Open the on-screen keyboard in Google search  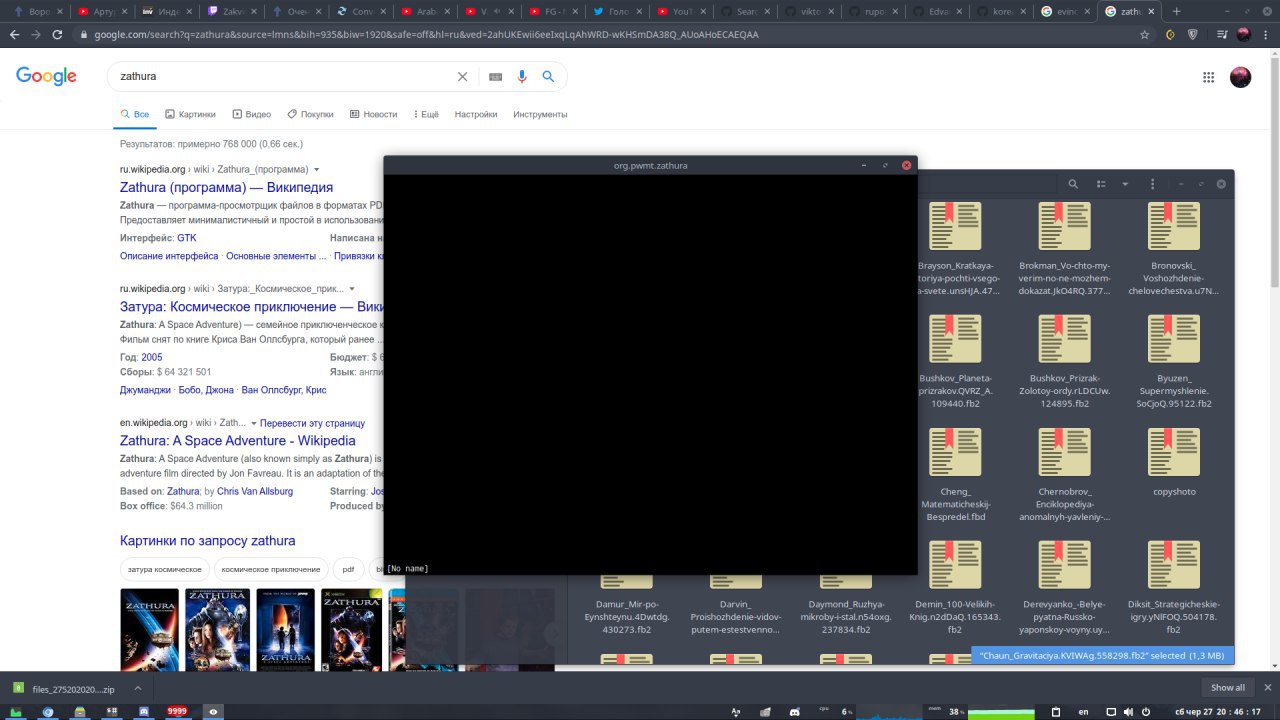point(495,77)
